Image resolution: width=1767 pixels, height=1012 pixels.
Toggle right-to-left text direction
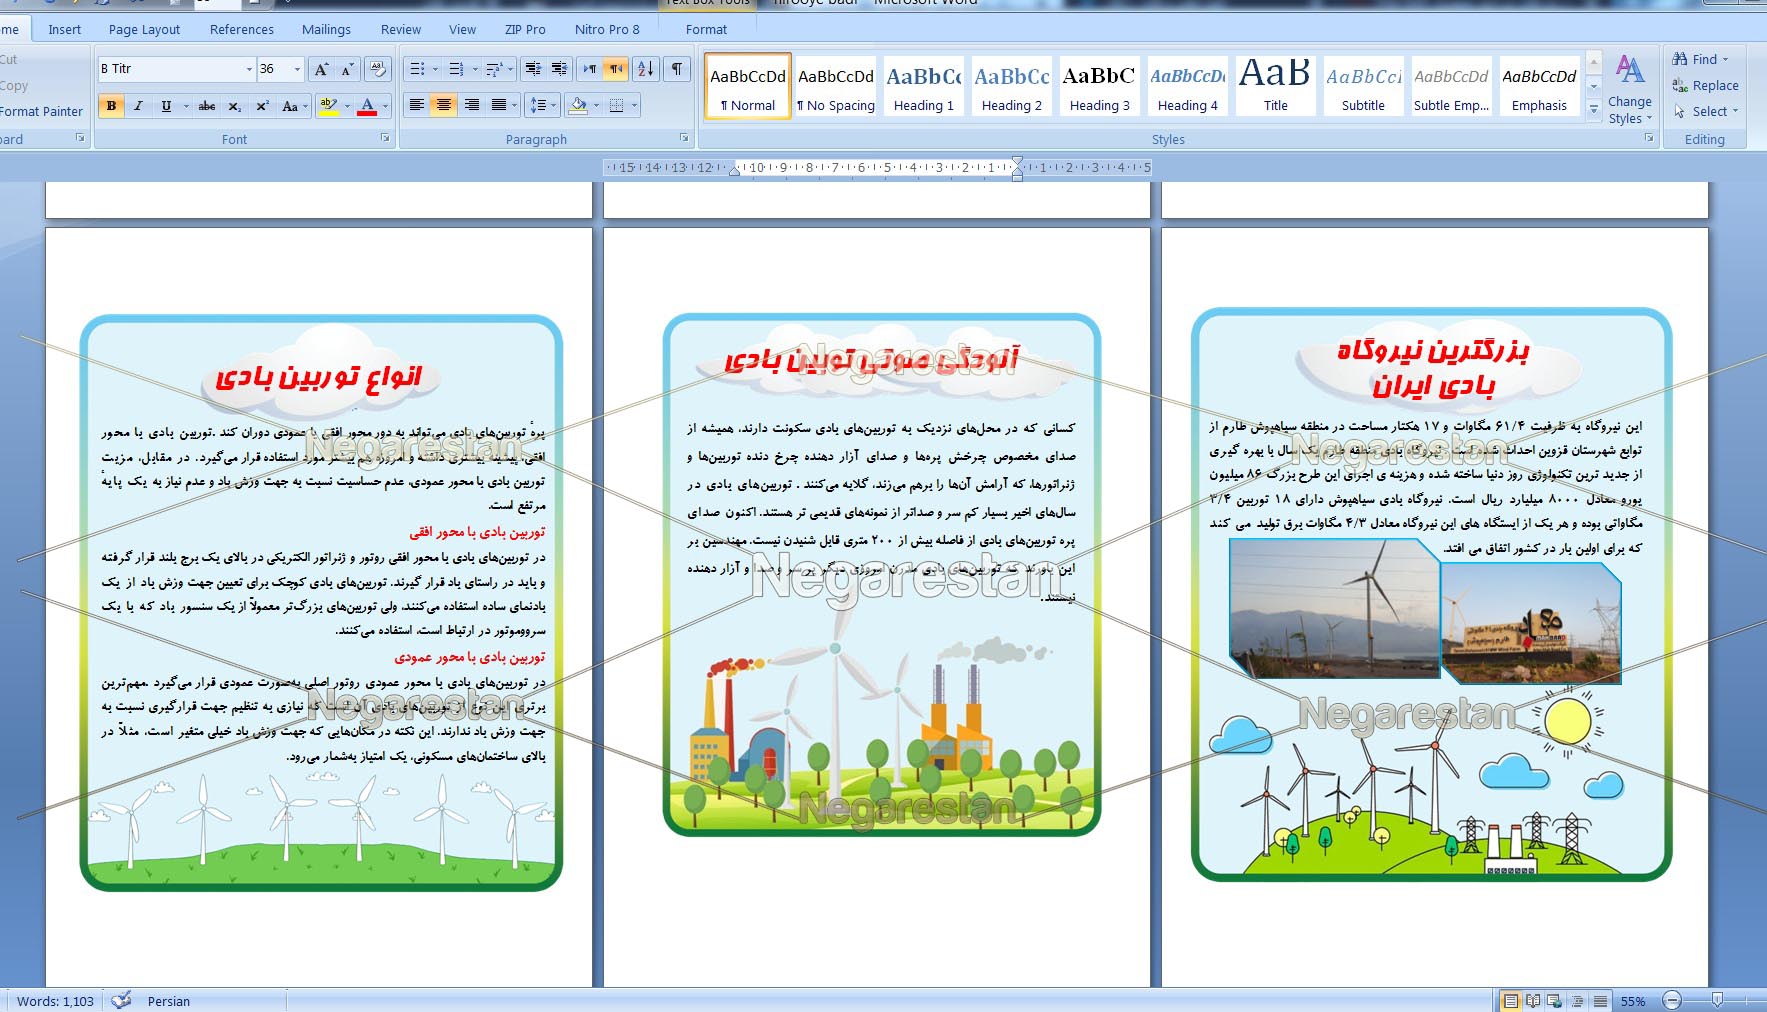[x=616, y=69]
